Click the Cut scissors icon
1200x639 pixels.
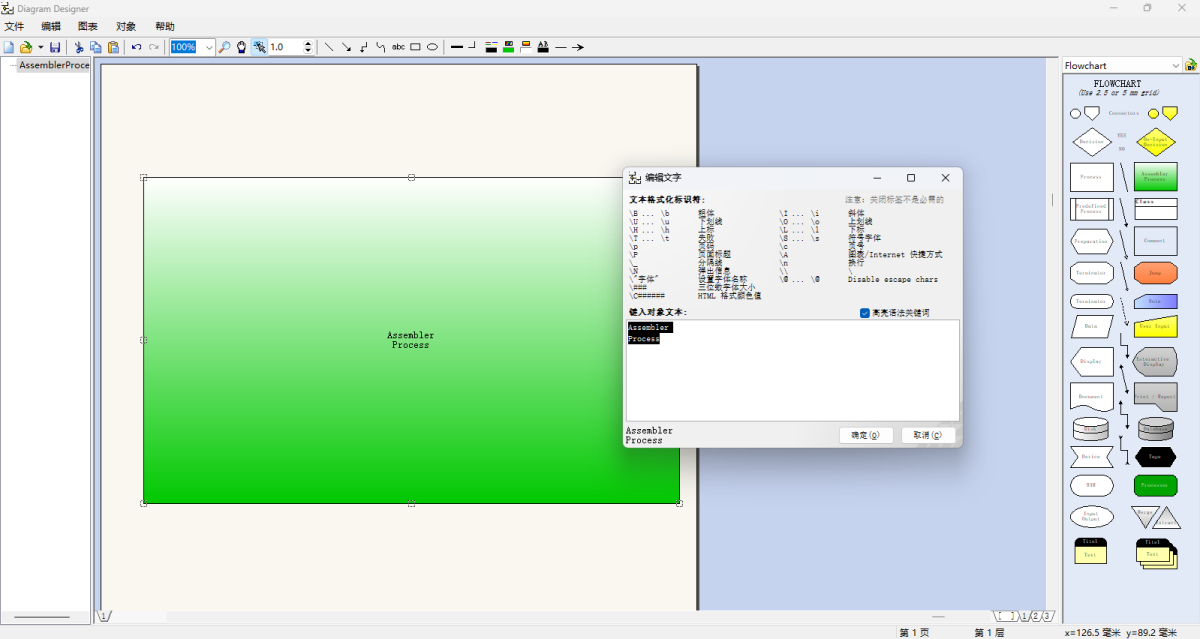coord(79,47)
